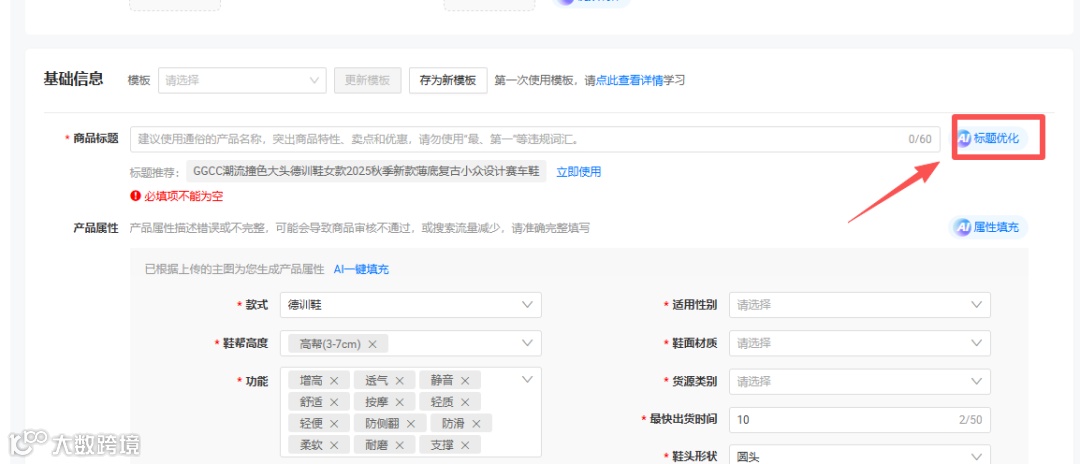Remove the 高帮(3-7cm) tag

[x=373, y=344]
